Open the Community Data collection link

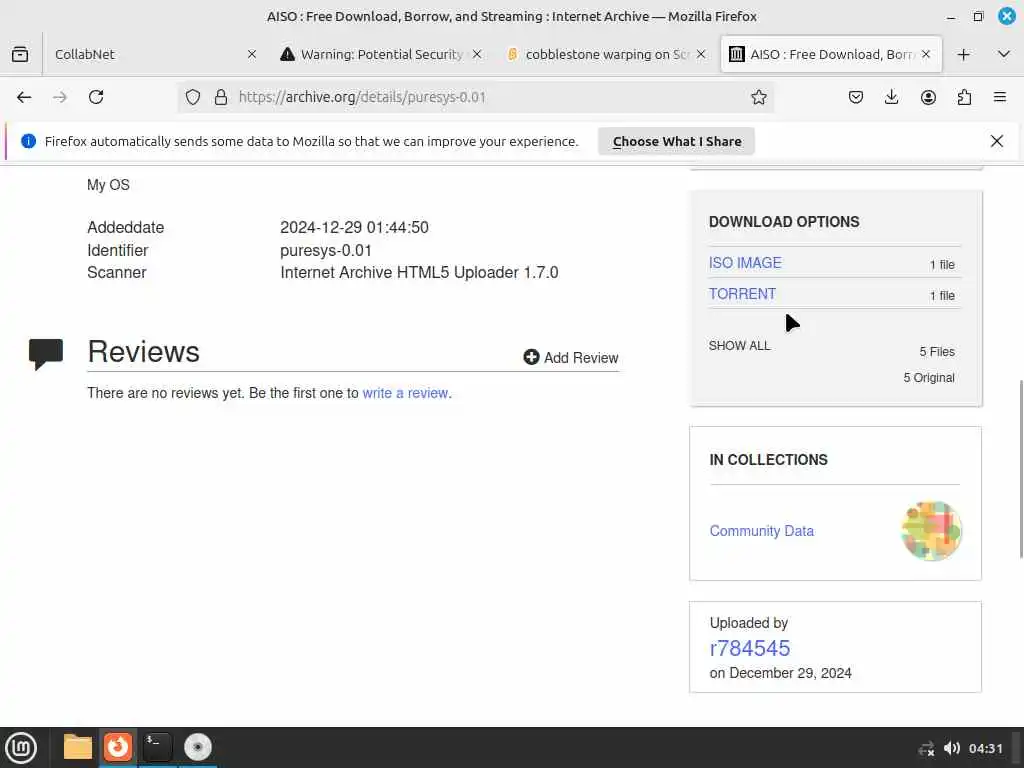[761, 531]
